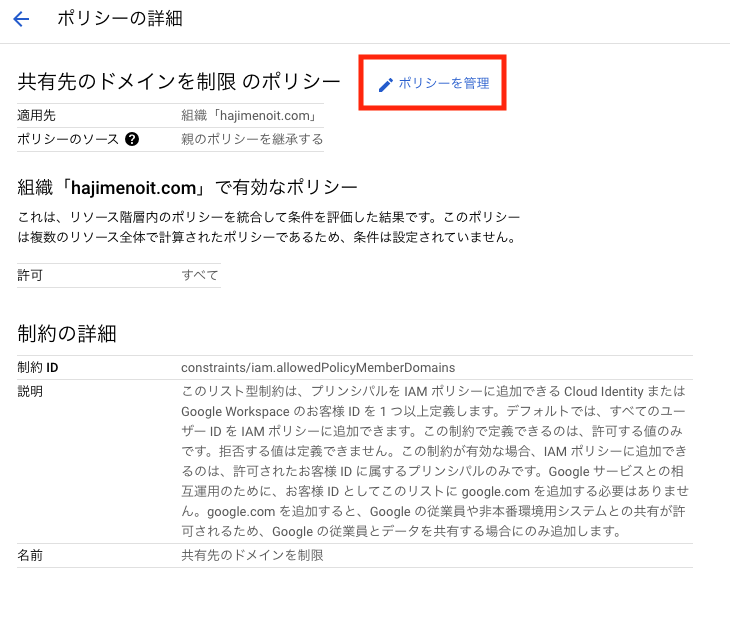Image resolution: width=730 pixels, height=634 pixels.
Task: Go back using the blue arrow icon
Action: [x=21, y=19]
